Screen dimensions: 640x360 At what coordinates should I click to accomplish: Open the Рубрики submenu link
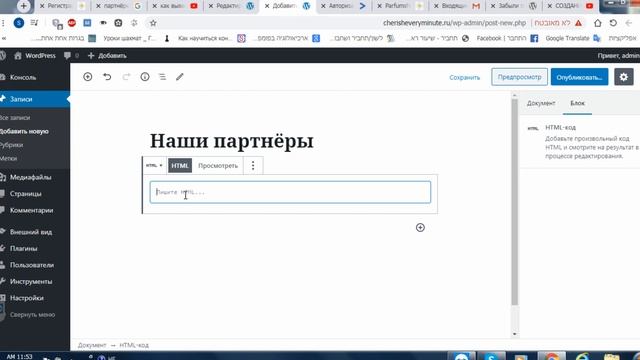12,145
